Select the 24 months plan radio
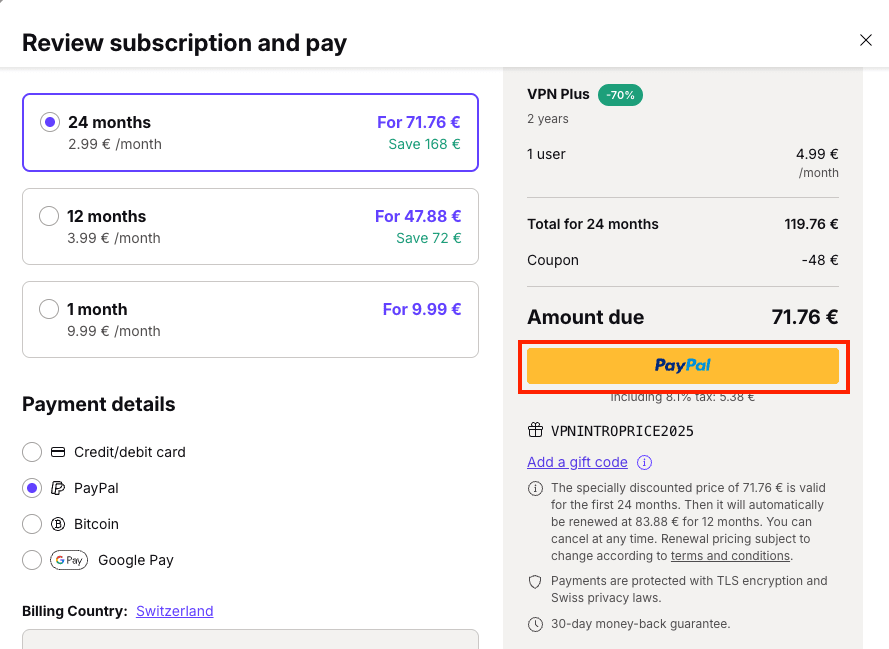 coord(50,122)
